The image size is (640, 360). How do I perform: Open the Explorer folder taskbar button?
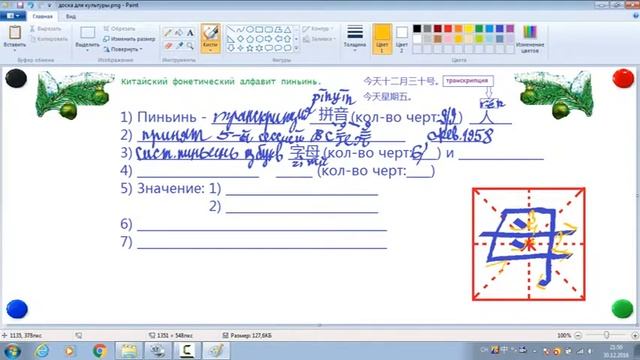pyautogui.click(x=129, y=351)
